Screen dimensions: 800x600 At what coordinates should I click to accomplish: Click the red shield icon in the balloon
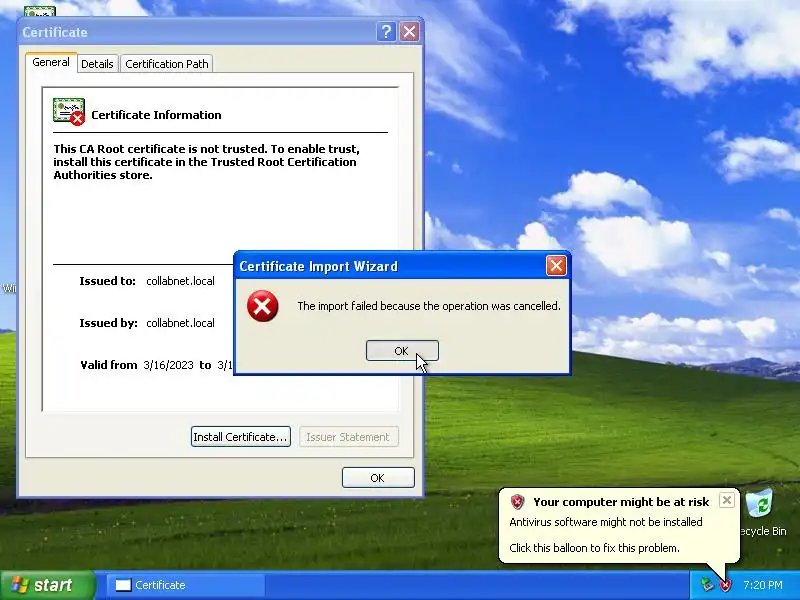517,502
